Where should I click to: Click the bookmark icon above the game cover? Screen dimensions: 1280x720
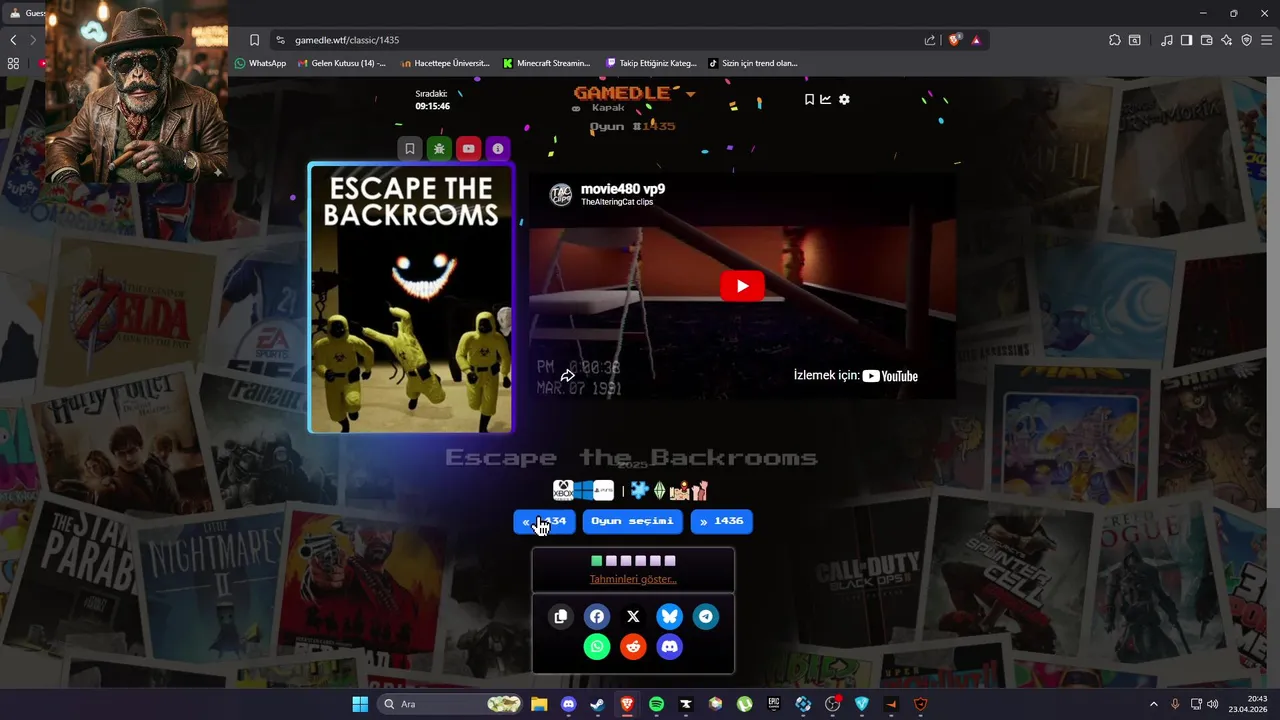(409, 149)
